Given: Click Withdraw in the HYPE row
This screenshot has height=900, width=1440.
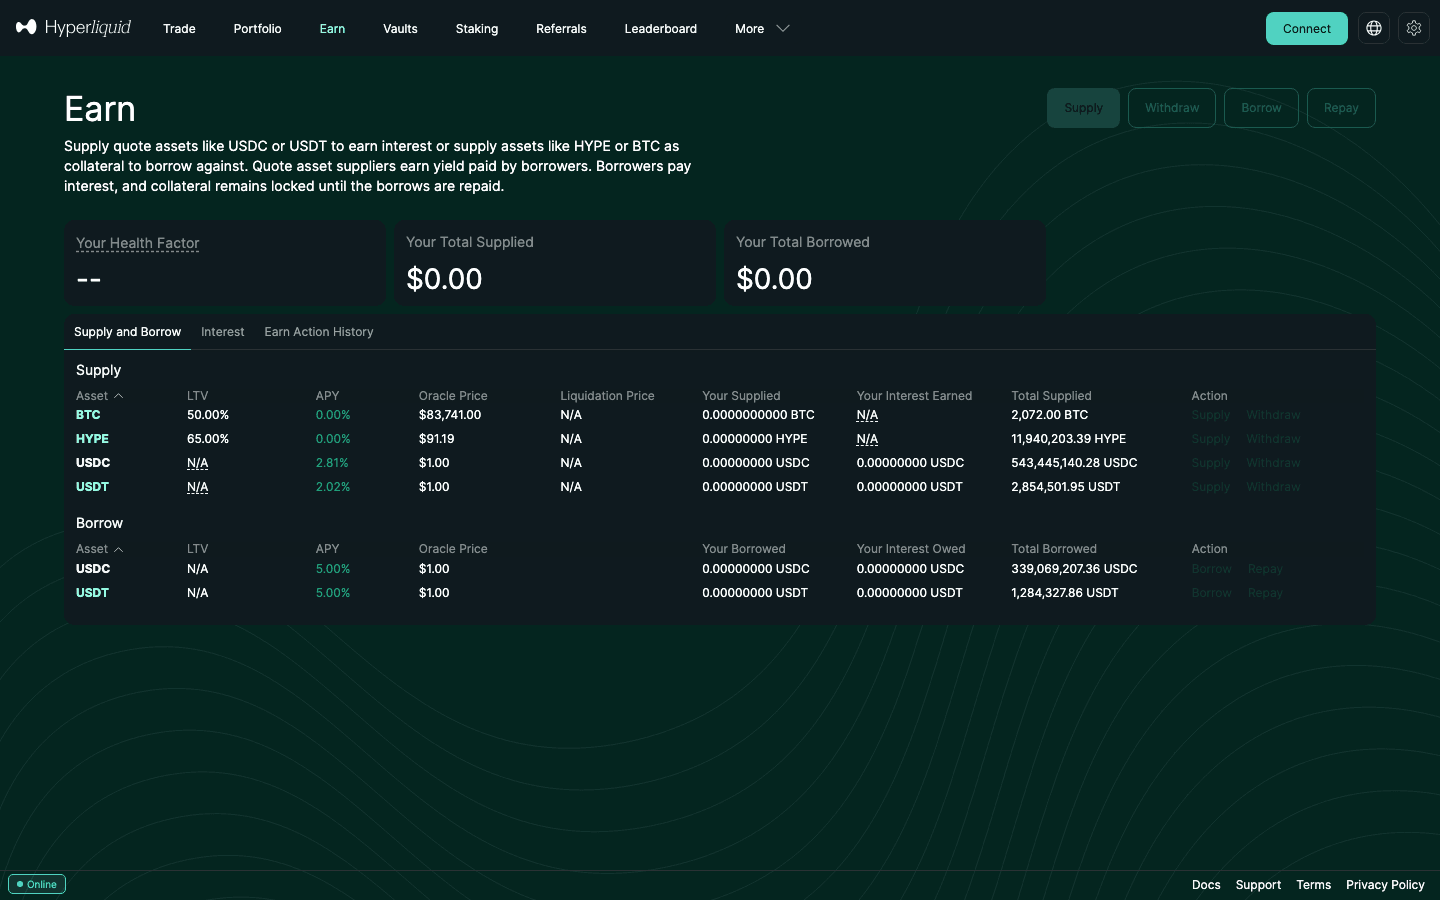Looking at the screenshot, I should click(1273, 439).
